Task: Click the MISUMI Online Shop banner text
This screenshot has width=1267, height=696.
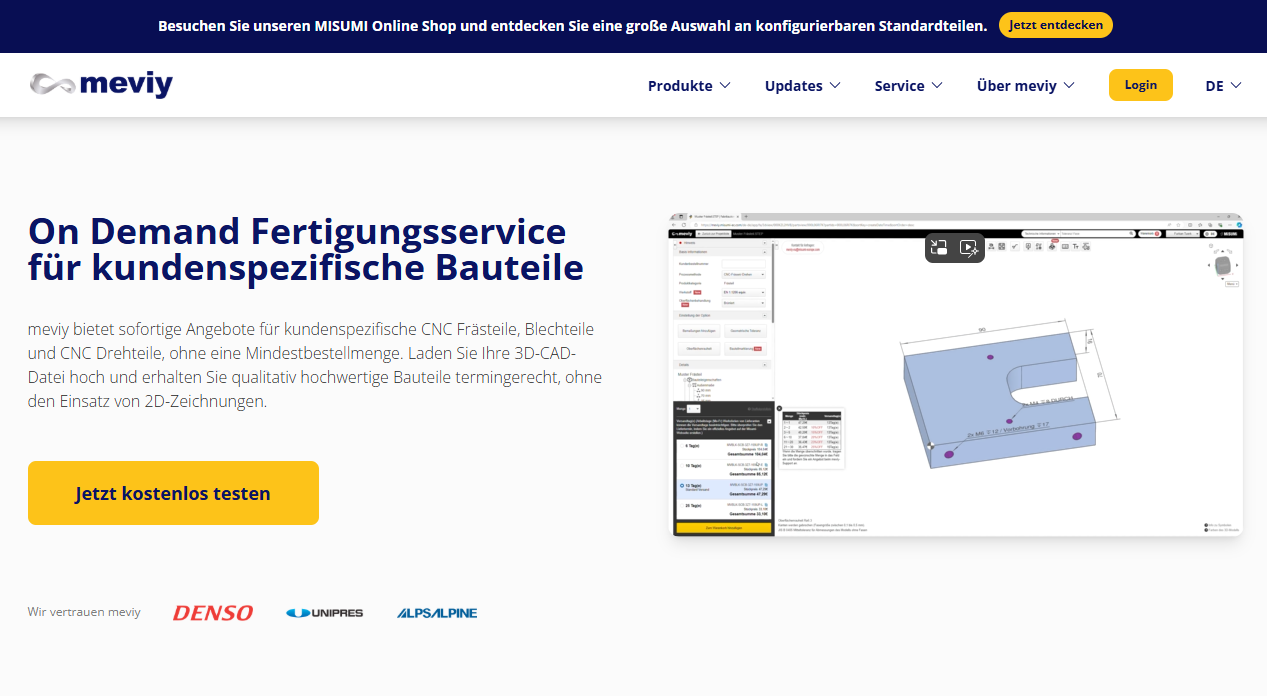Action: coord(572,25)
